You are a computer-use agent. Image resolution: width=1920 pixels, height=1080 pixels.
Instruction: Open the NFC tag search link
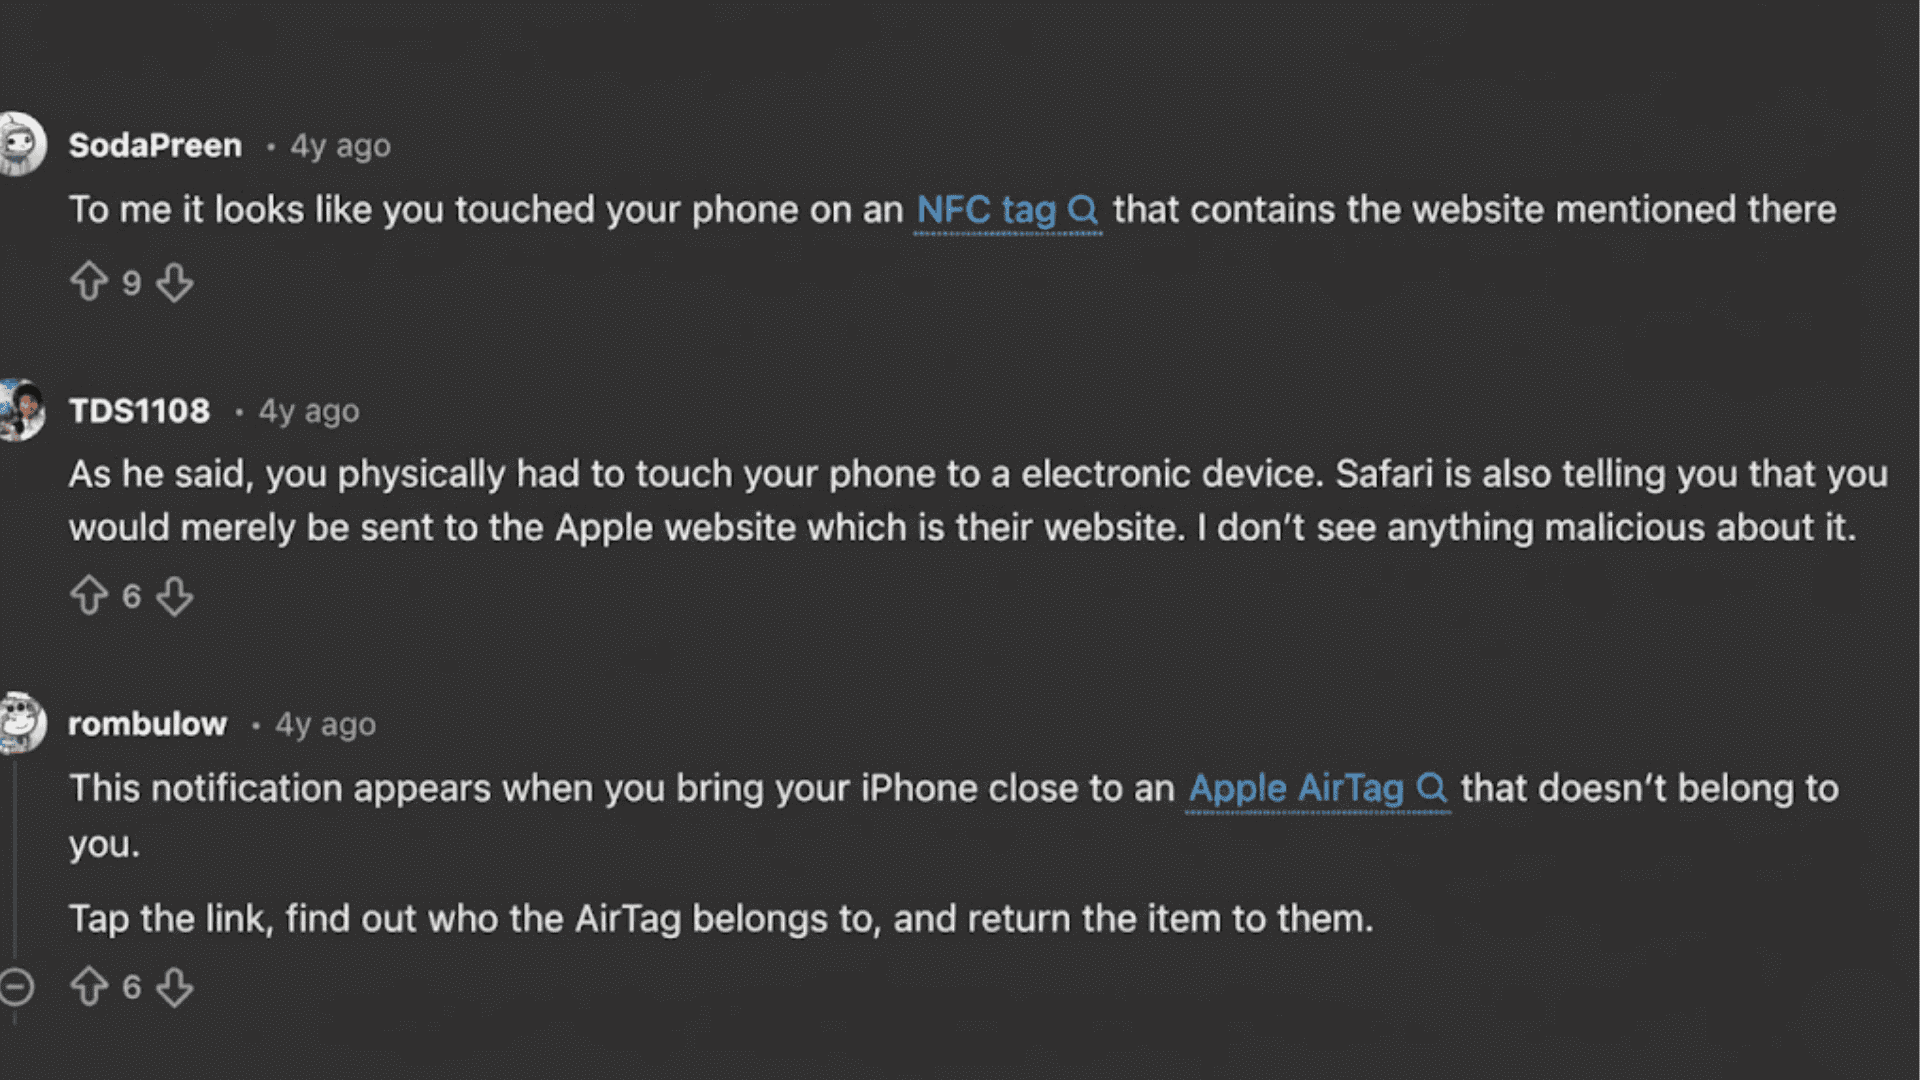click(985, 210)
